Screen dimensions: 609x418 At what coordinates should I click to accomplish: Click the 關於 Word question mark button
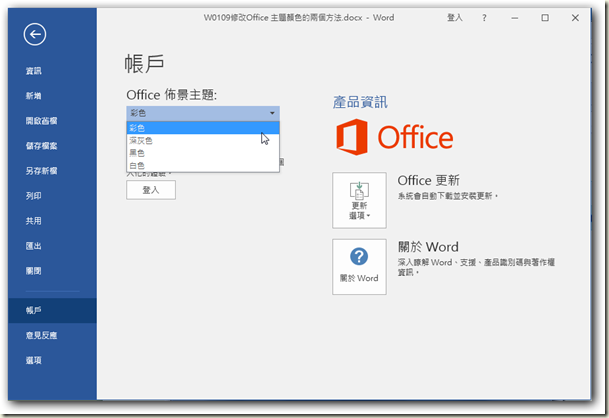pos(359,267)
